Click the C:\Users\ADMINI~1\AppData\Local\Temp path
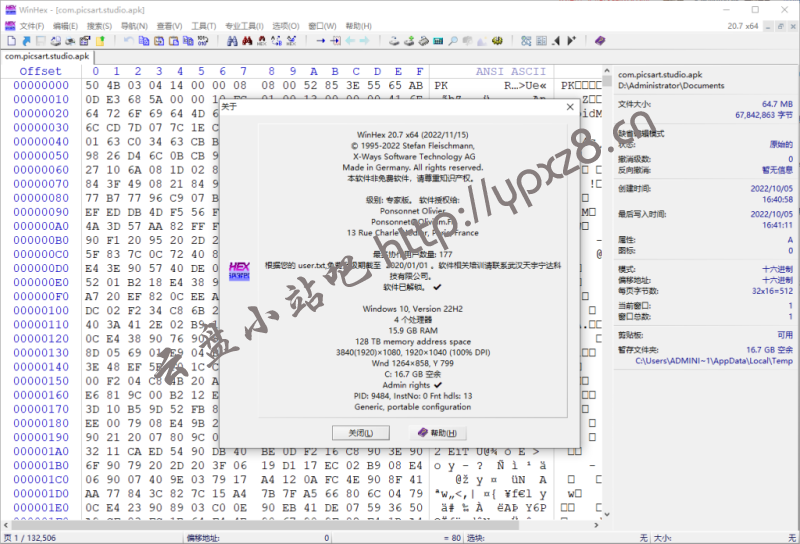Viewport: 800px width, 544px height. (x=714, y=361)
